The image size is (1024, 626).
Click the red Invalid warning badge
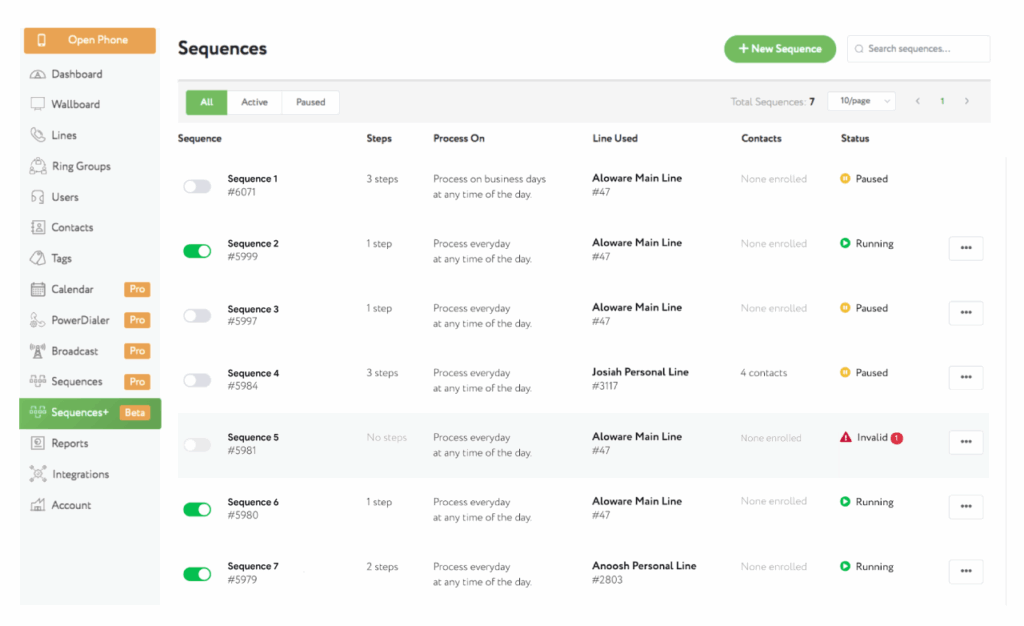896,438
